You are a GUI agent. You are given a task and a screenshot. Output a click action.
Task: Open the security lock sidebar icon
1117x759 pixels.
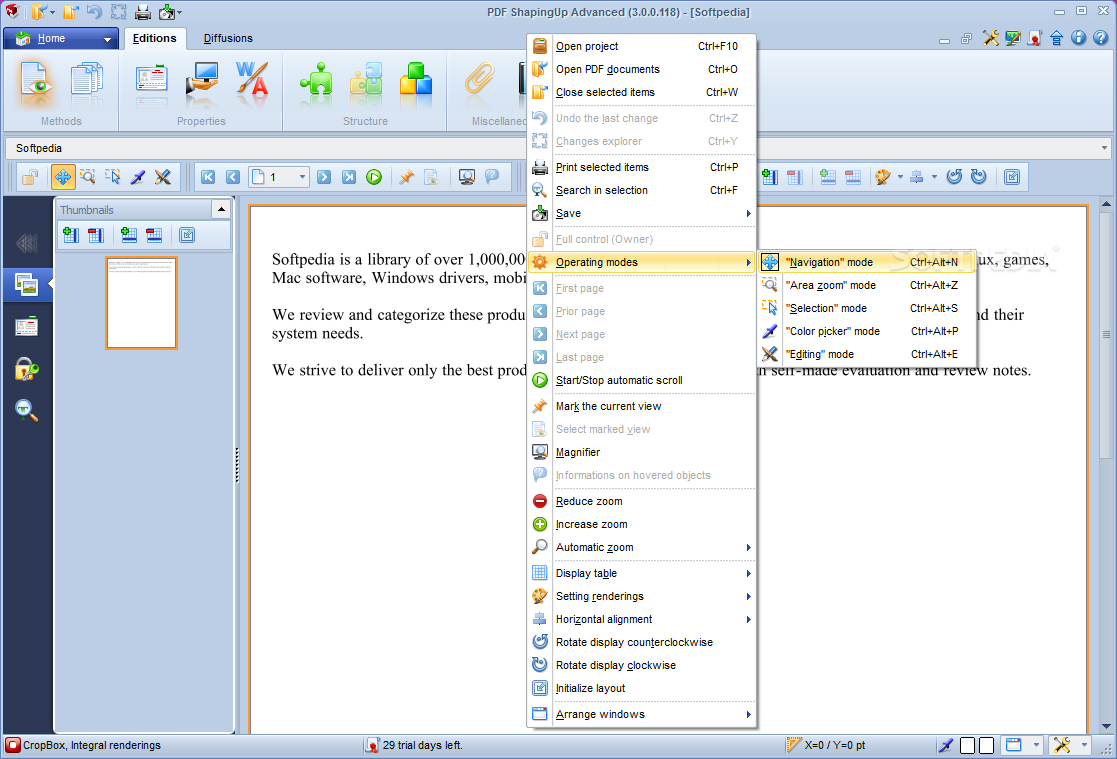[26, 369]
